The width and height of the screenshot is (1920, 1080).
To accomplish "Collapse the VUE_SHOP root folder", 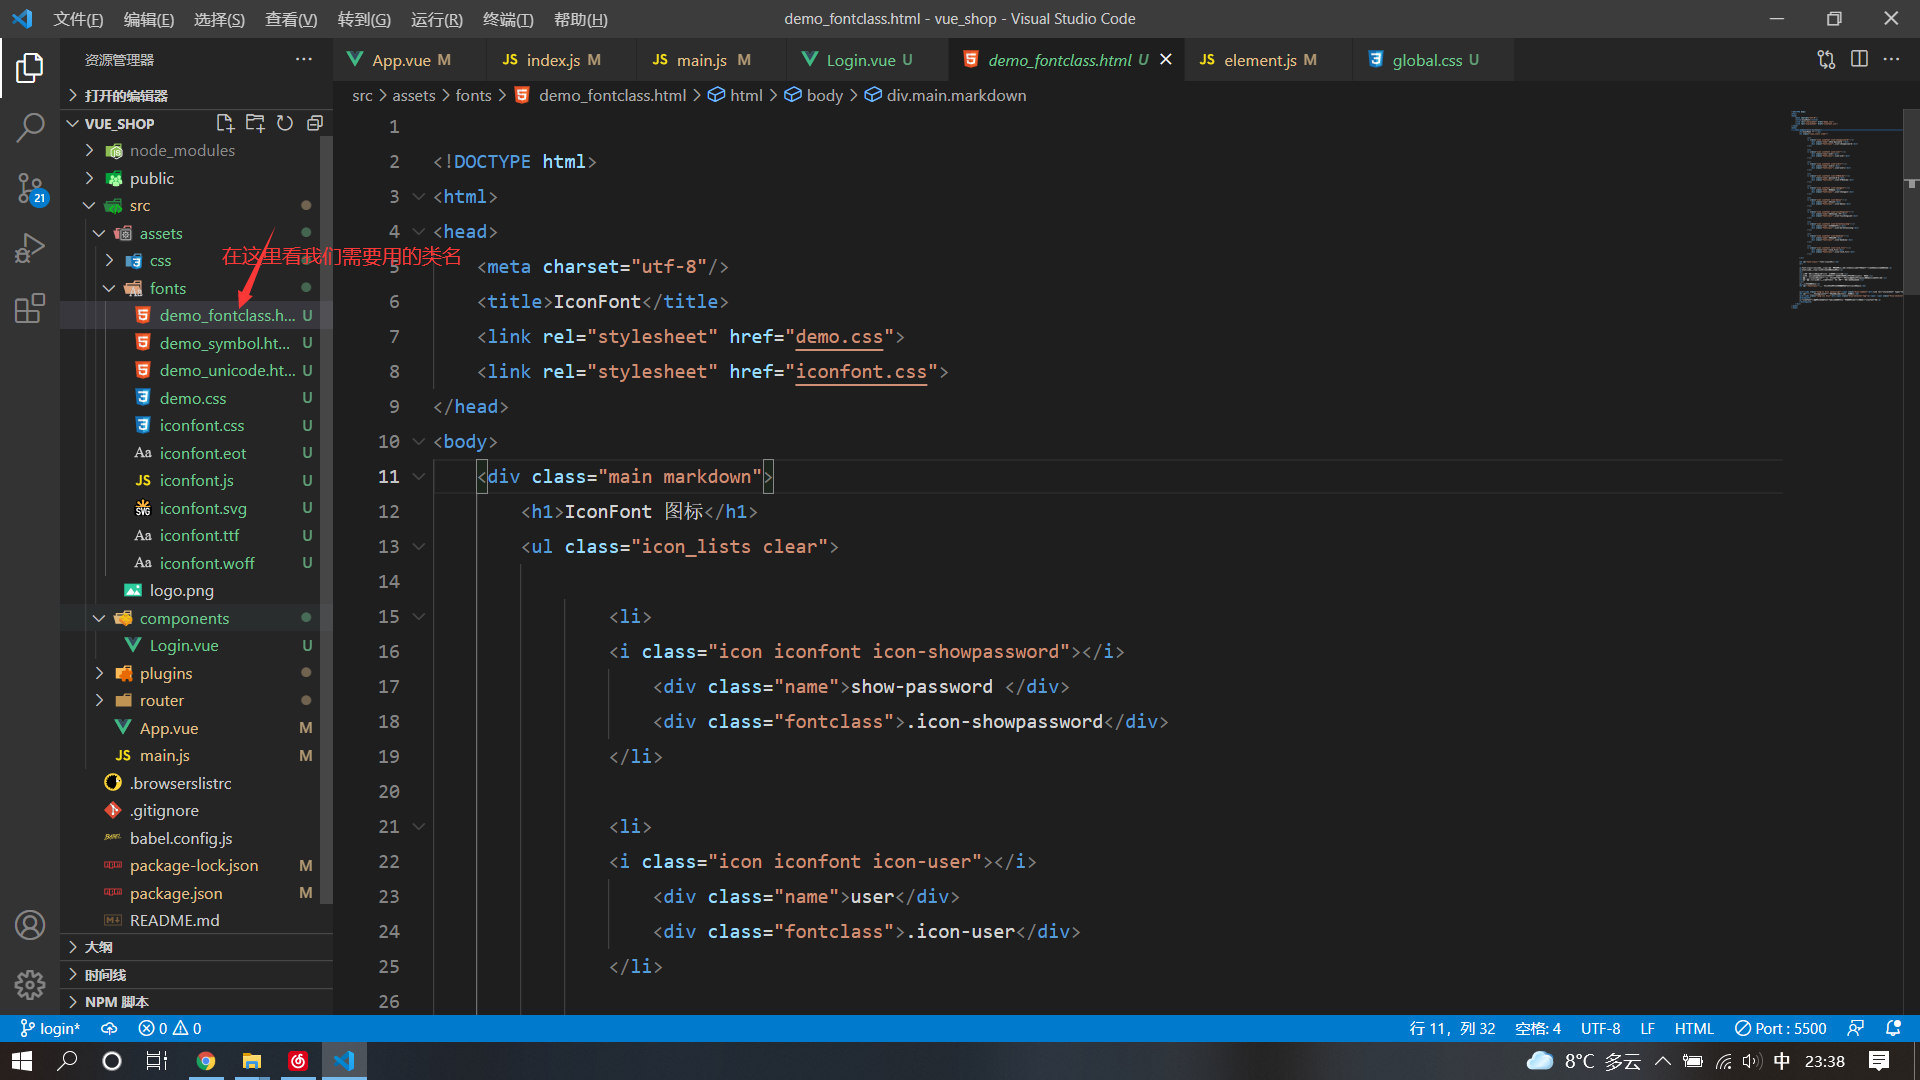I will click(x=73, y=123).
